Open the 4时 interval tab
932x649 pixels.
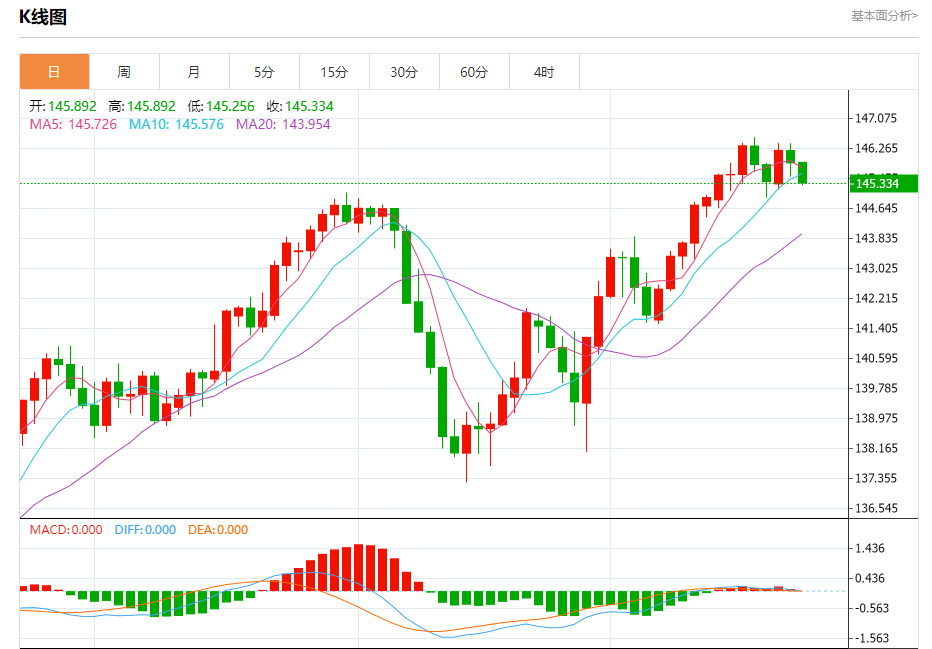tap(544, 72)
